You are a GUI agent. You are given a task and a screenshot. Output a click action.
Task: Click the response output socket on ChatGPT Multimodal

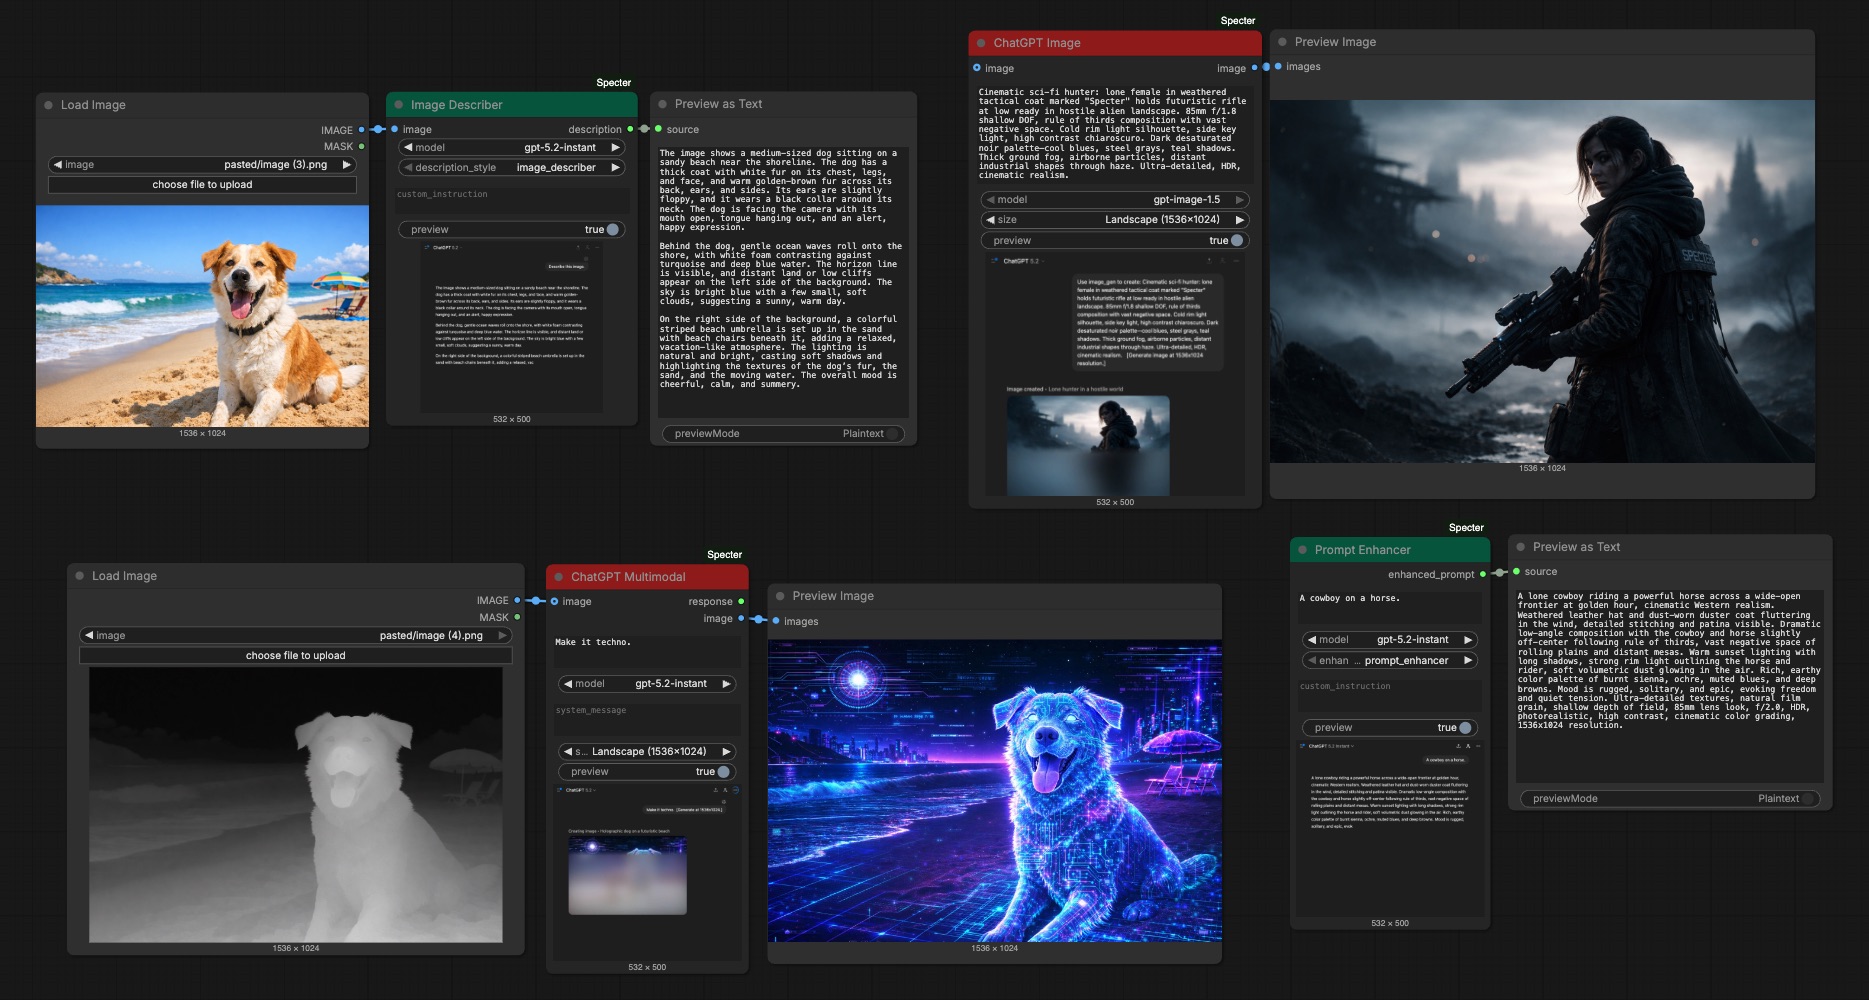click(741, 602)
